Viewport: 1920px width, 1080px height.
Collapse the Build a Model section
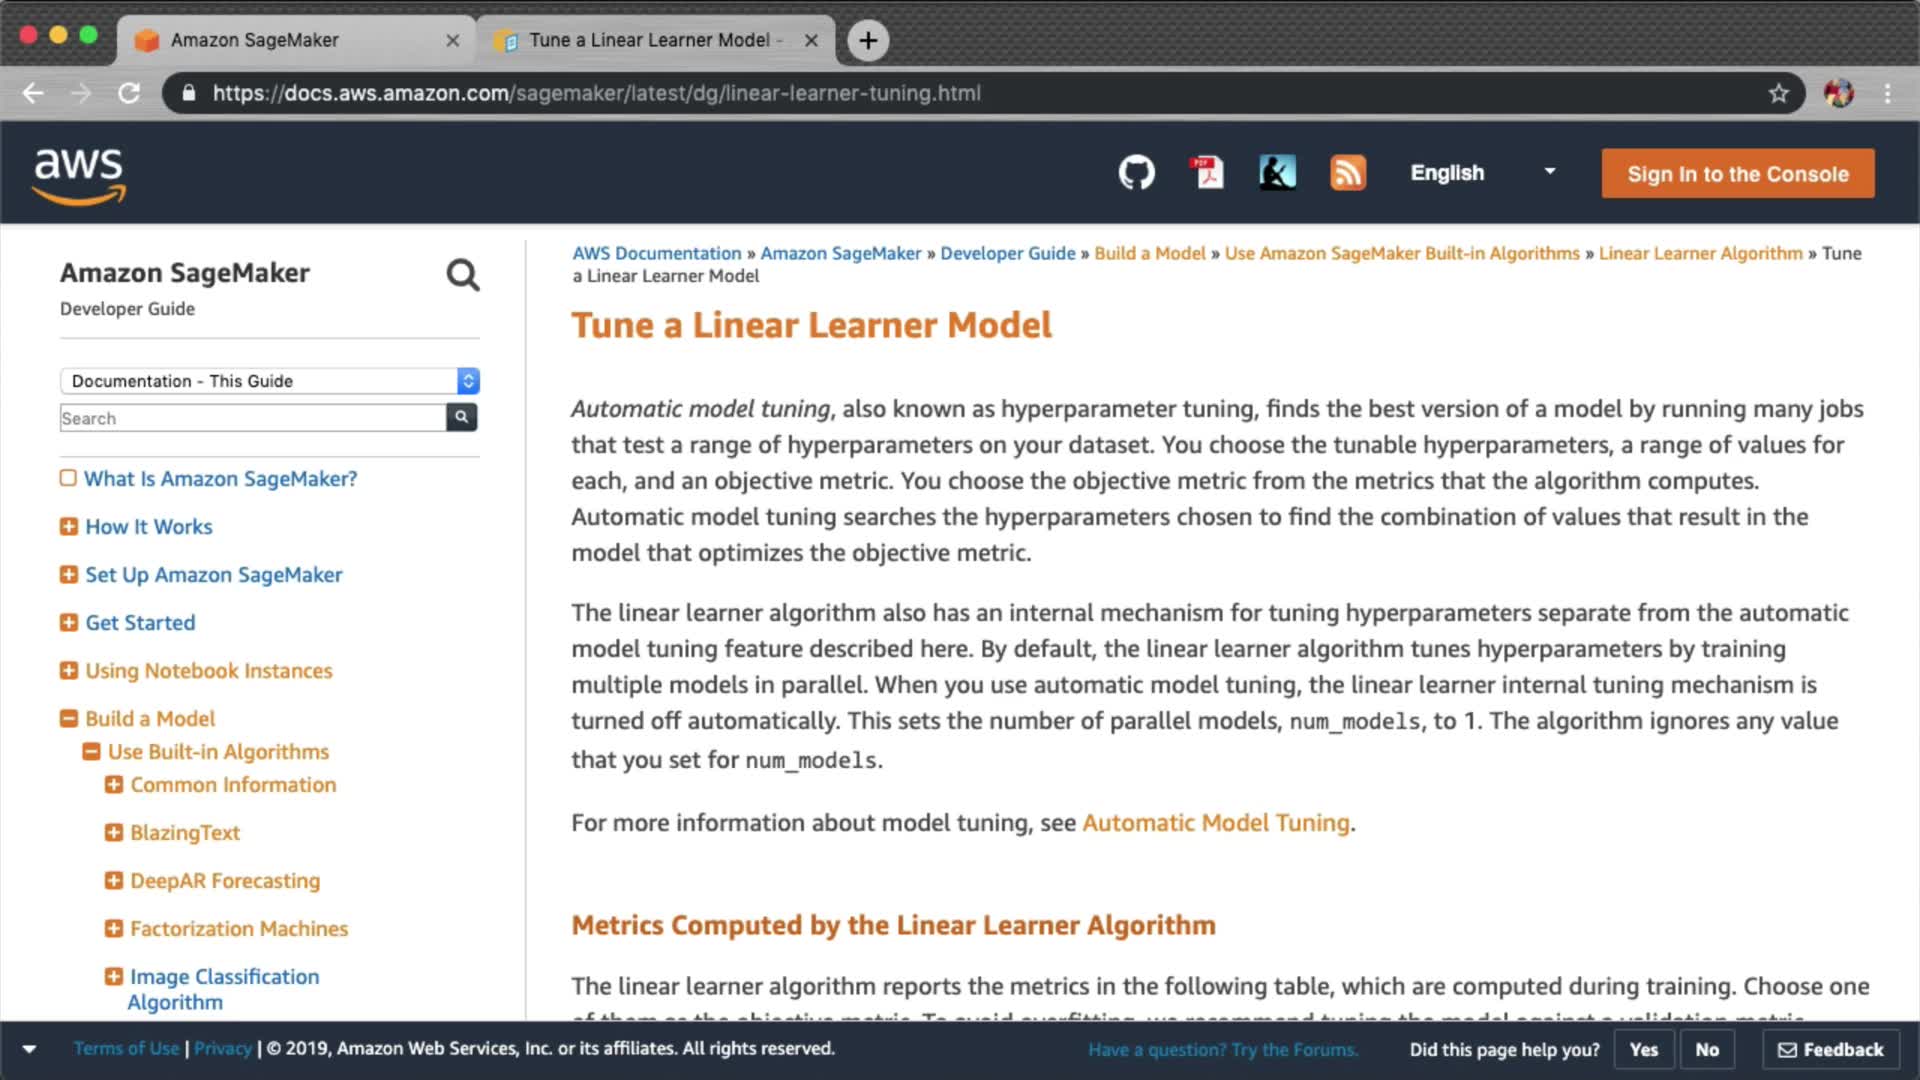[69, 718]
